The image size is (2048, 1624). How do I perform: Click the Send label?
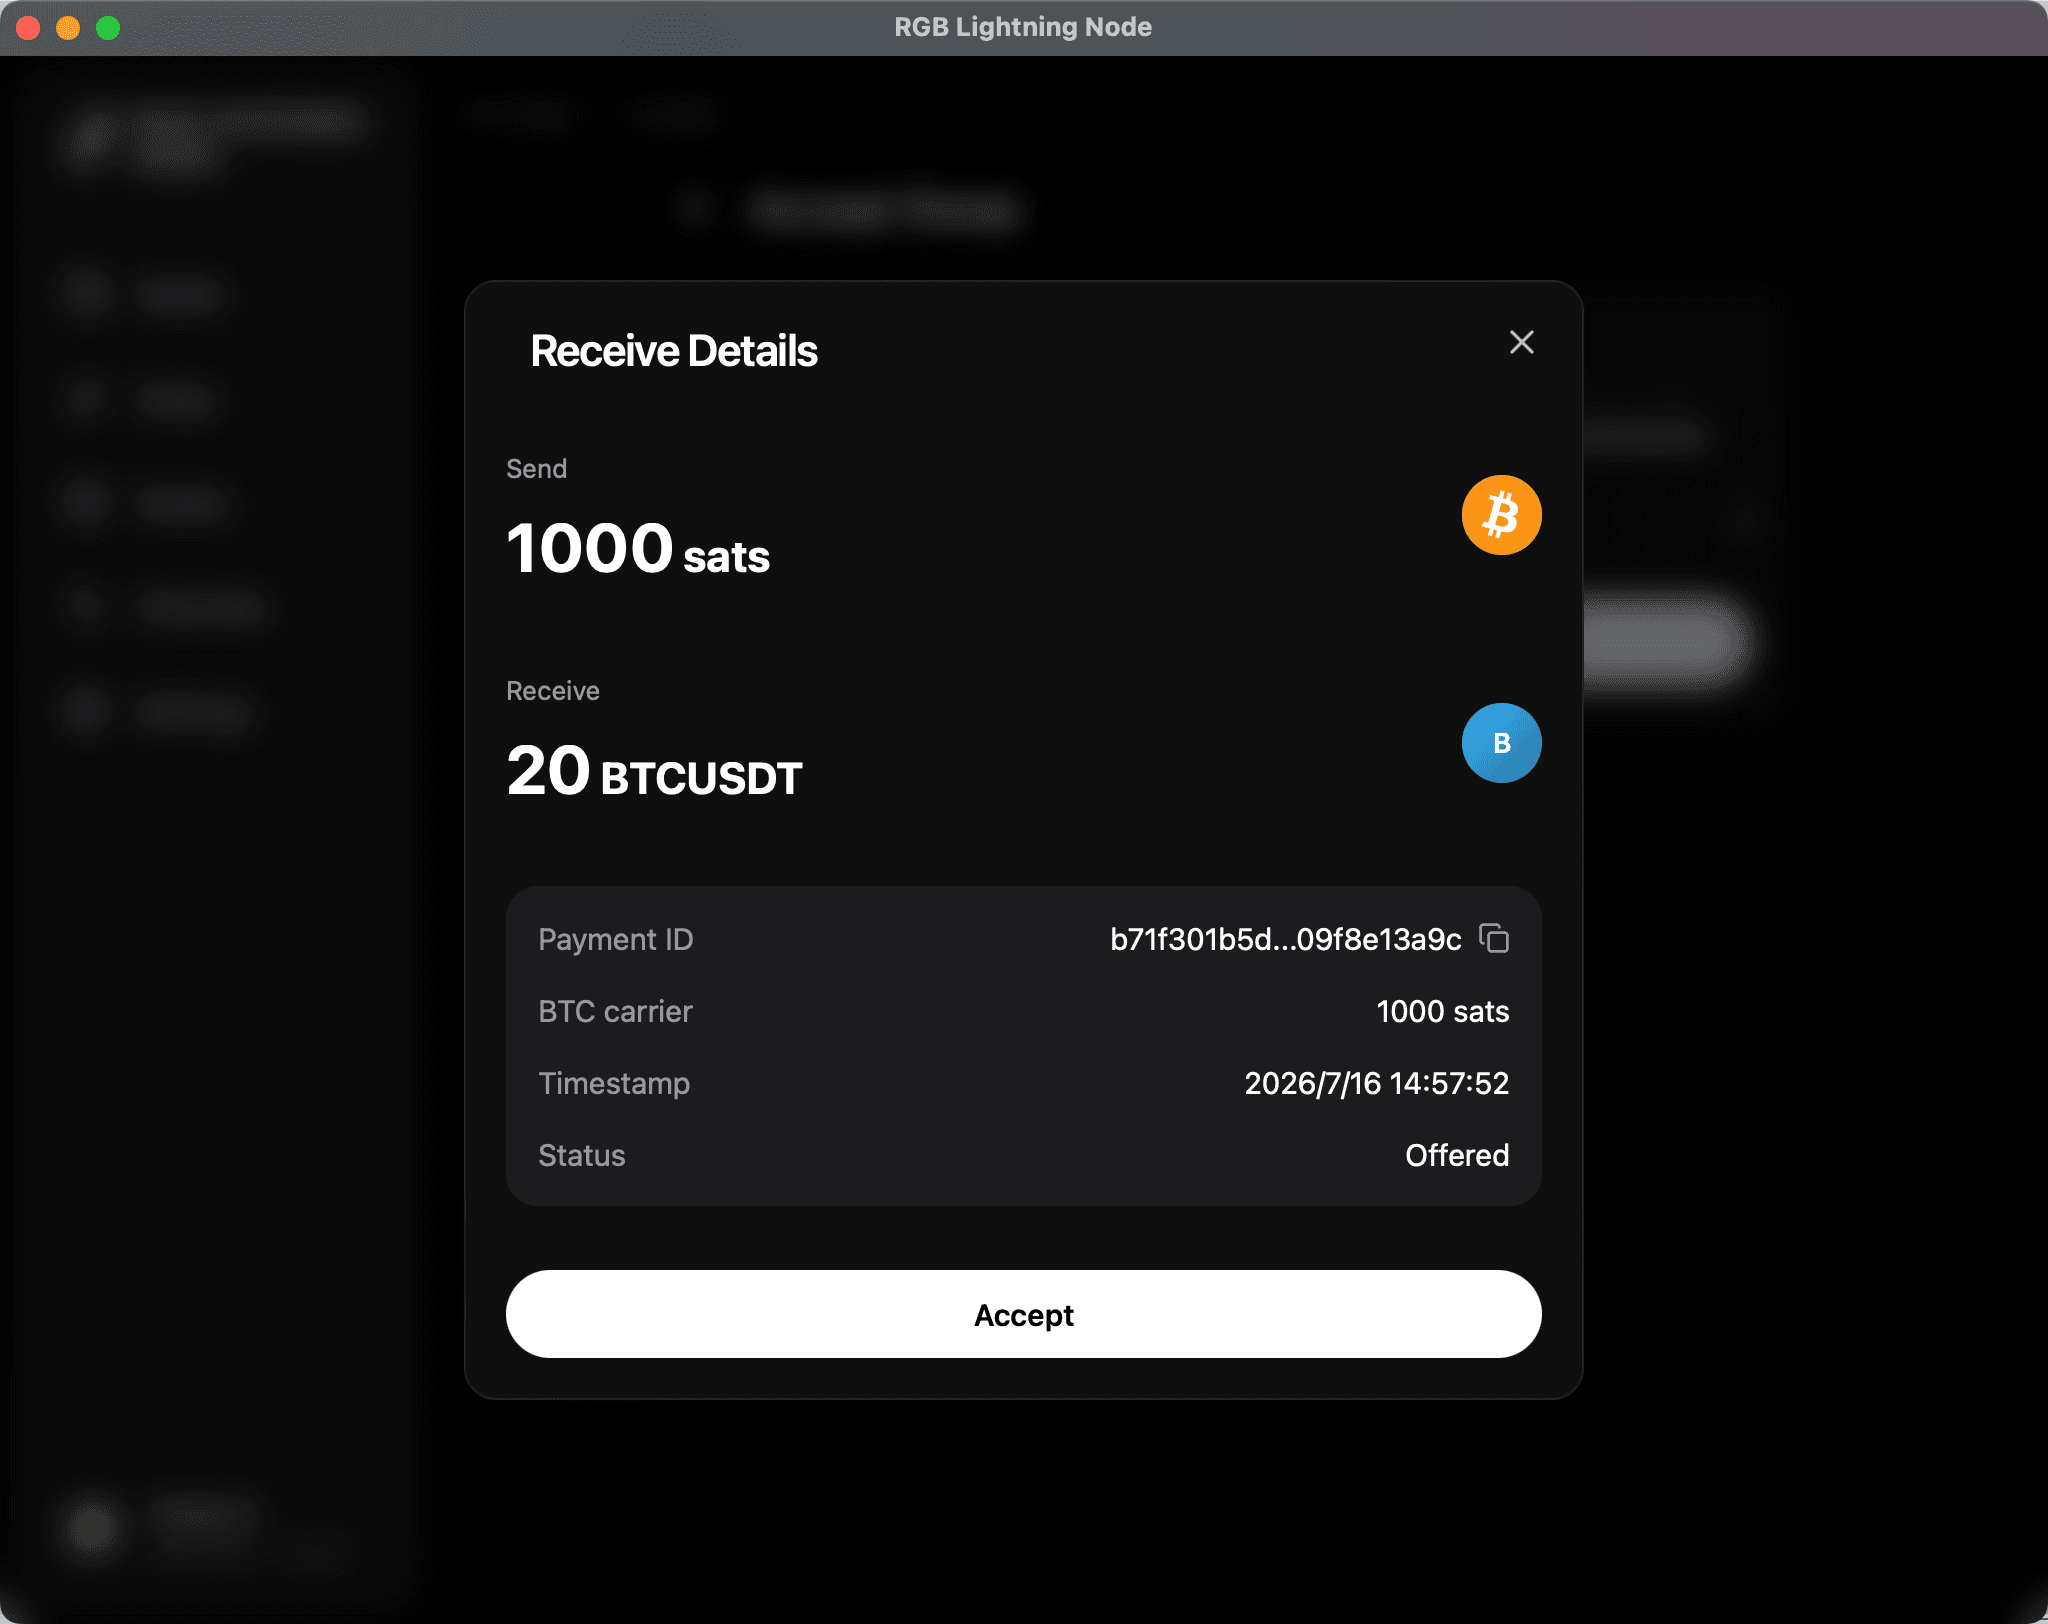pos(536,469)
